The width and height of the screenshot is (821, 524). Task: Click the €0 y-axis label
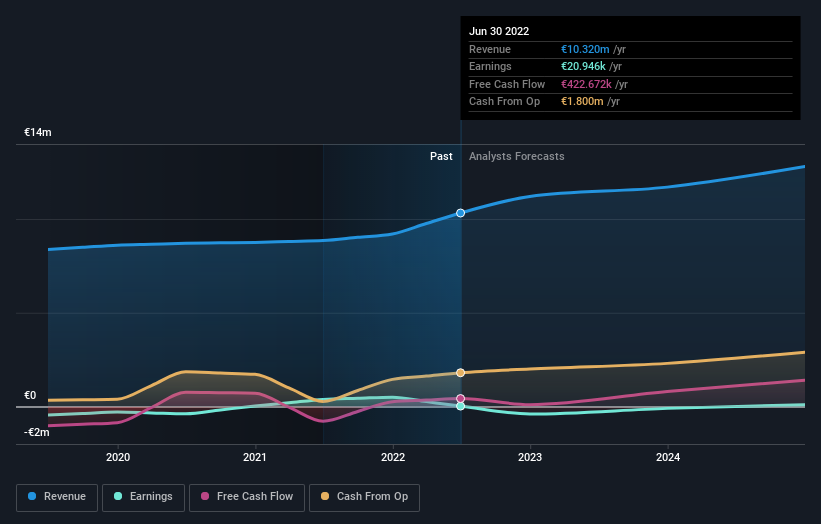(30, 395)
